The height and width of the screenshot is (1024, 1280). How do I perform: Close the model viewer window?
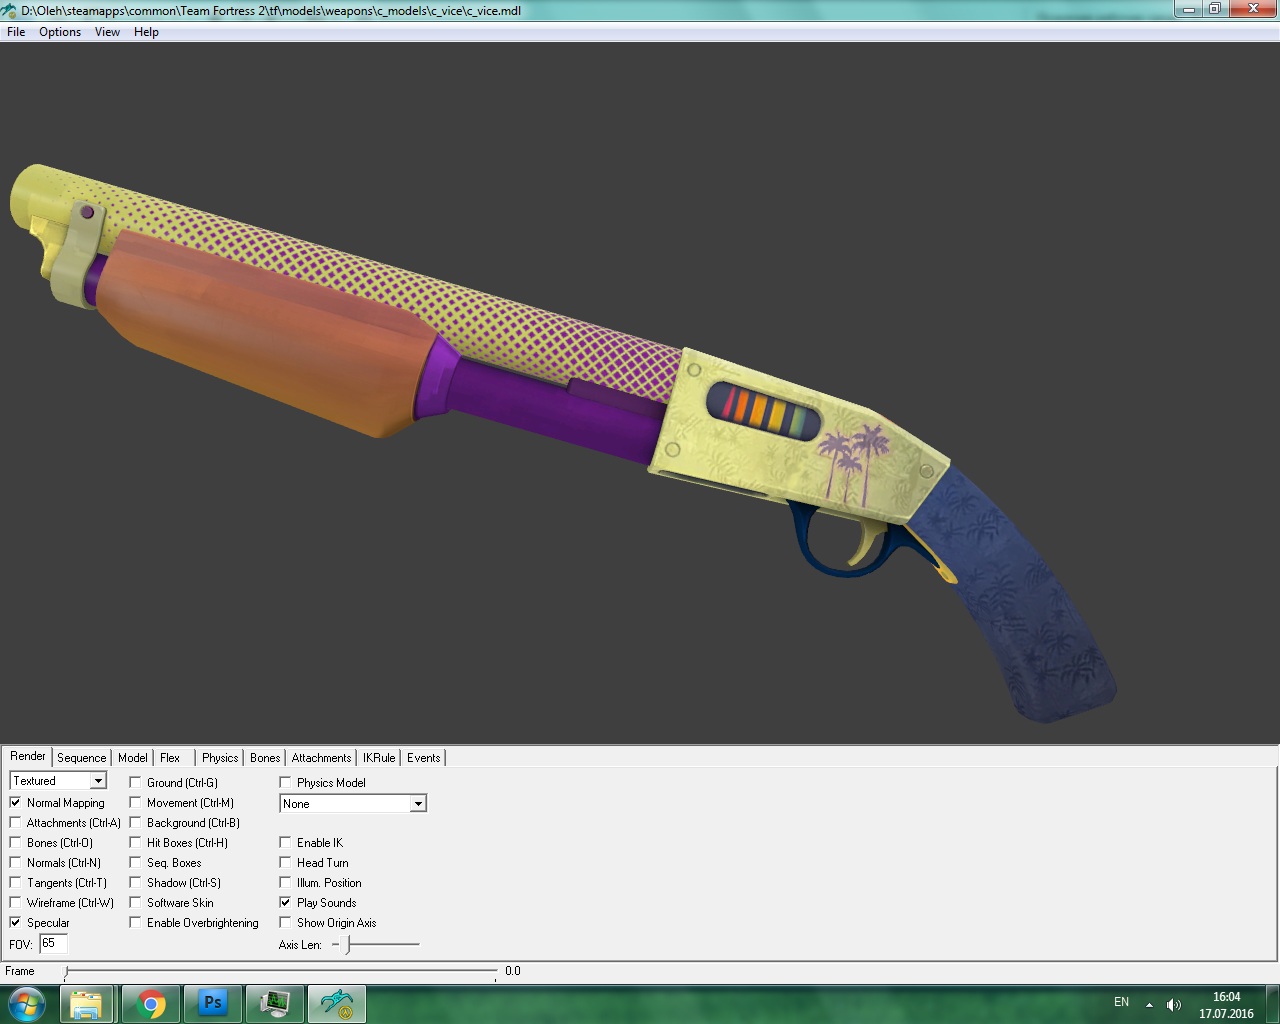(1251, 9)
